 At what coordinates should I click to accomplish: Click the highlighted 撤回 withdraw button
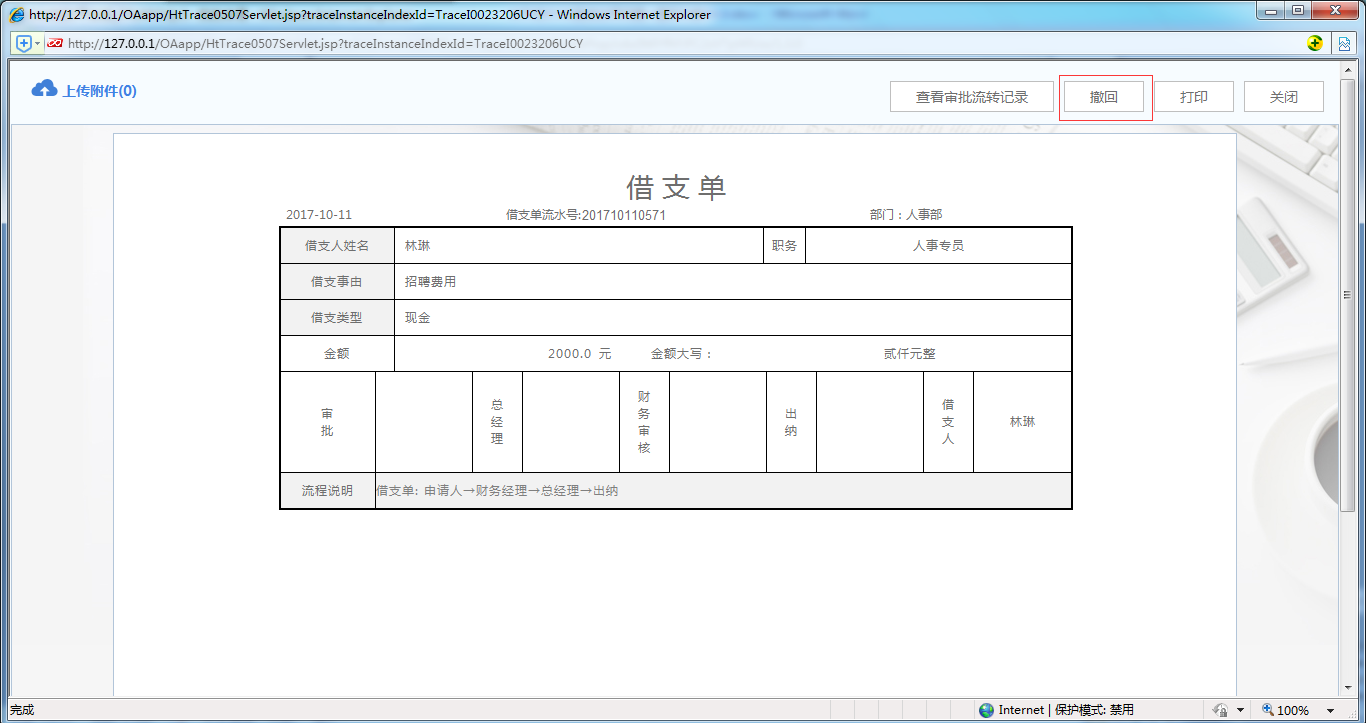1104,96
